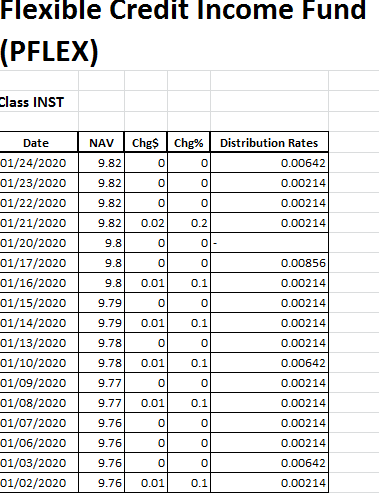Select NAV 9.82 in the 01/24/2020 row
This screenshot has height=493, width=379.
[101, 163]
